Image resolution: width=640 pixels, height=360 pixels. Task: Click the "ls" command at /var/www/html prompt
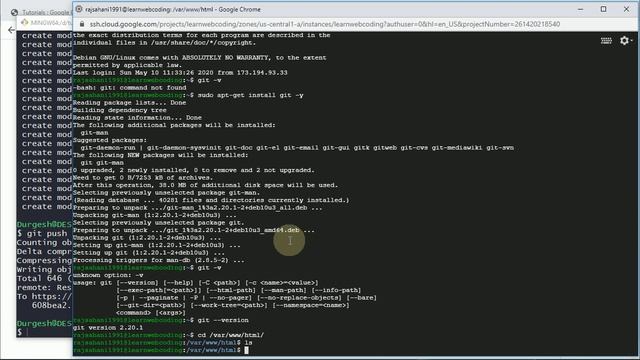248,343
